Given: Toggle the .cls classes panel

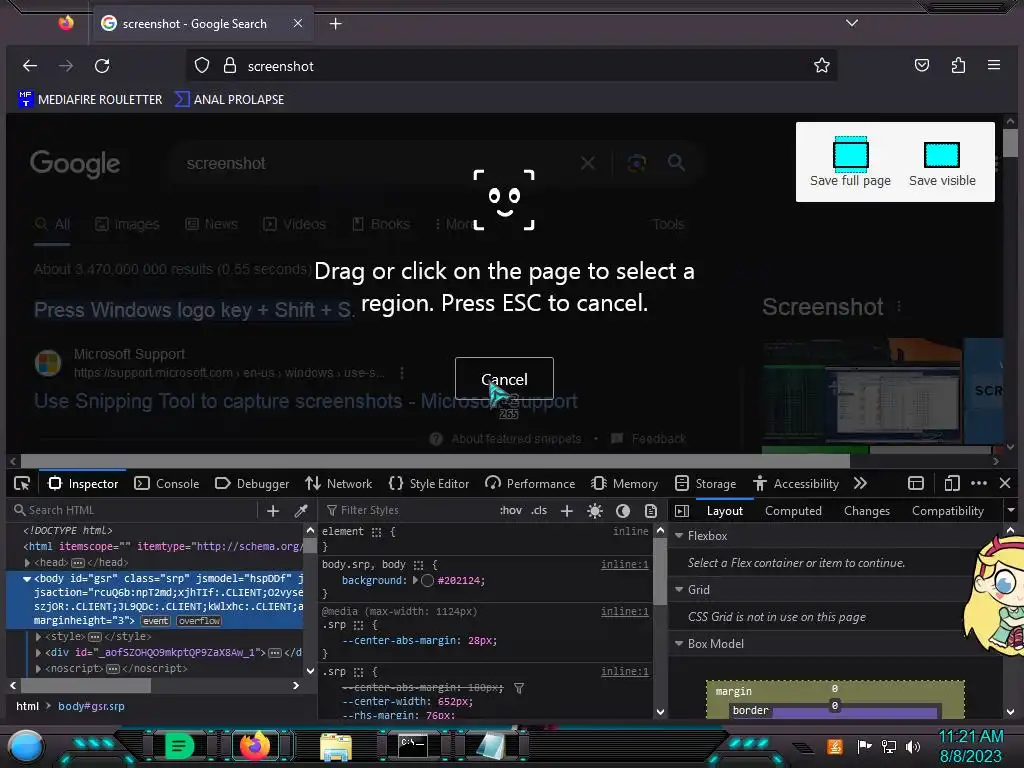Looking at the screenshot, I should pyautogui.click(x=539, y=511).
